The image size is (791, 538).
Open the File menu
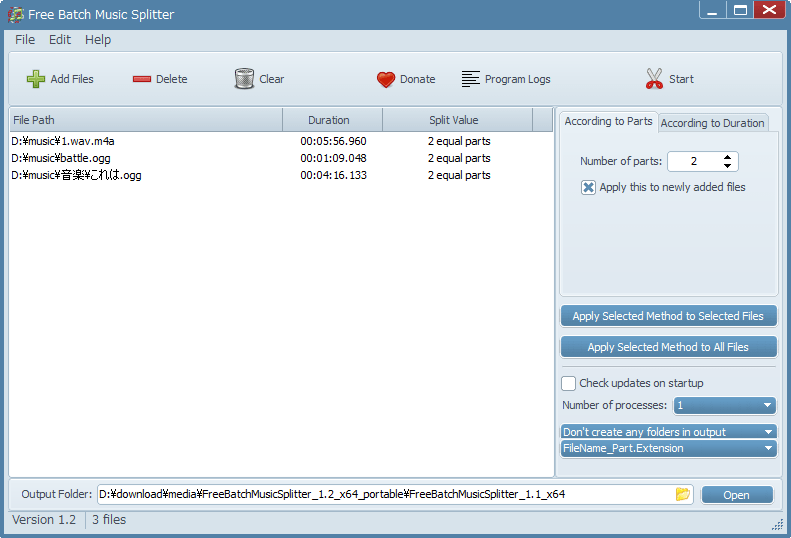coord(25,40)
